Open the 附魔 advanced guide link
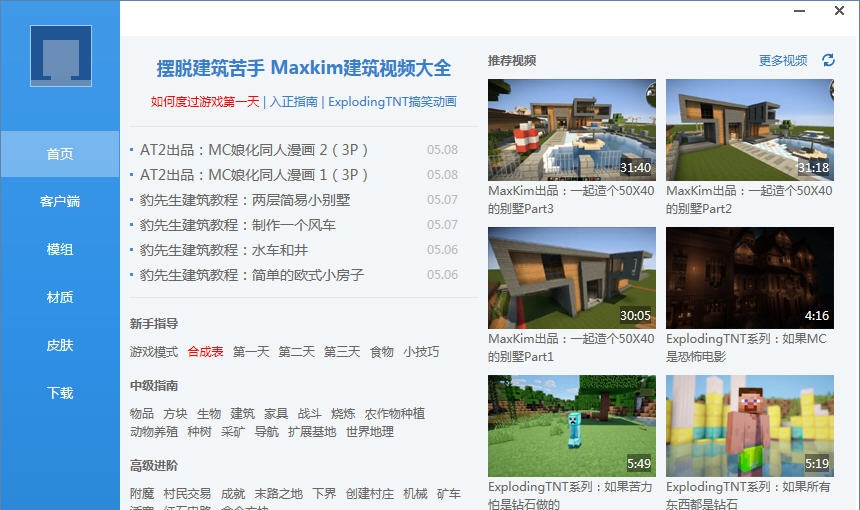 coord(142,494)
